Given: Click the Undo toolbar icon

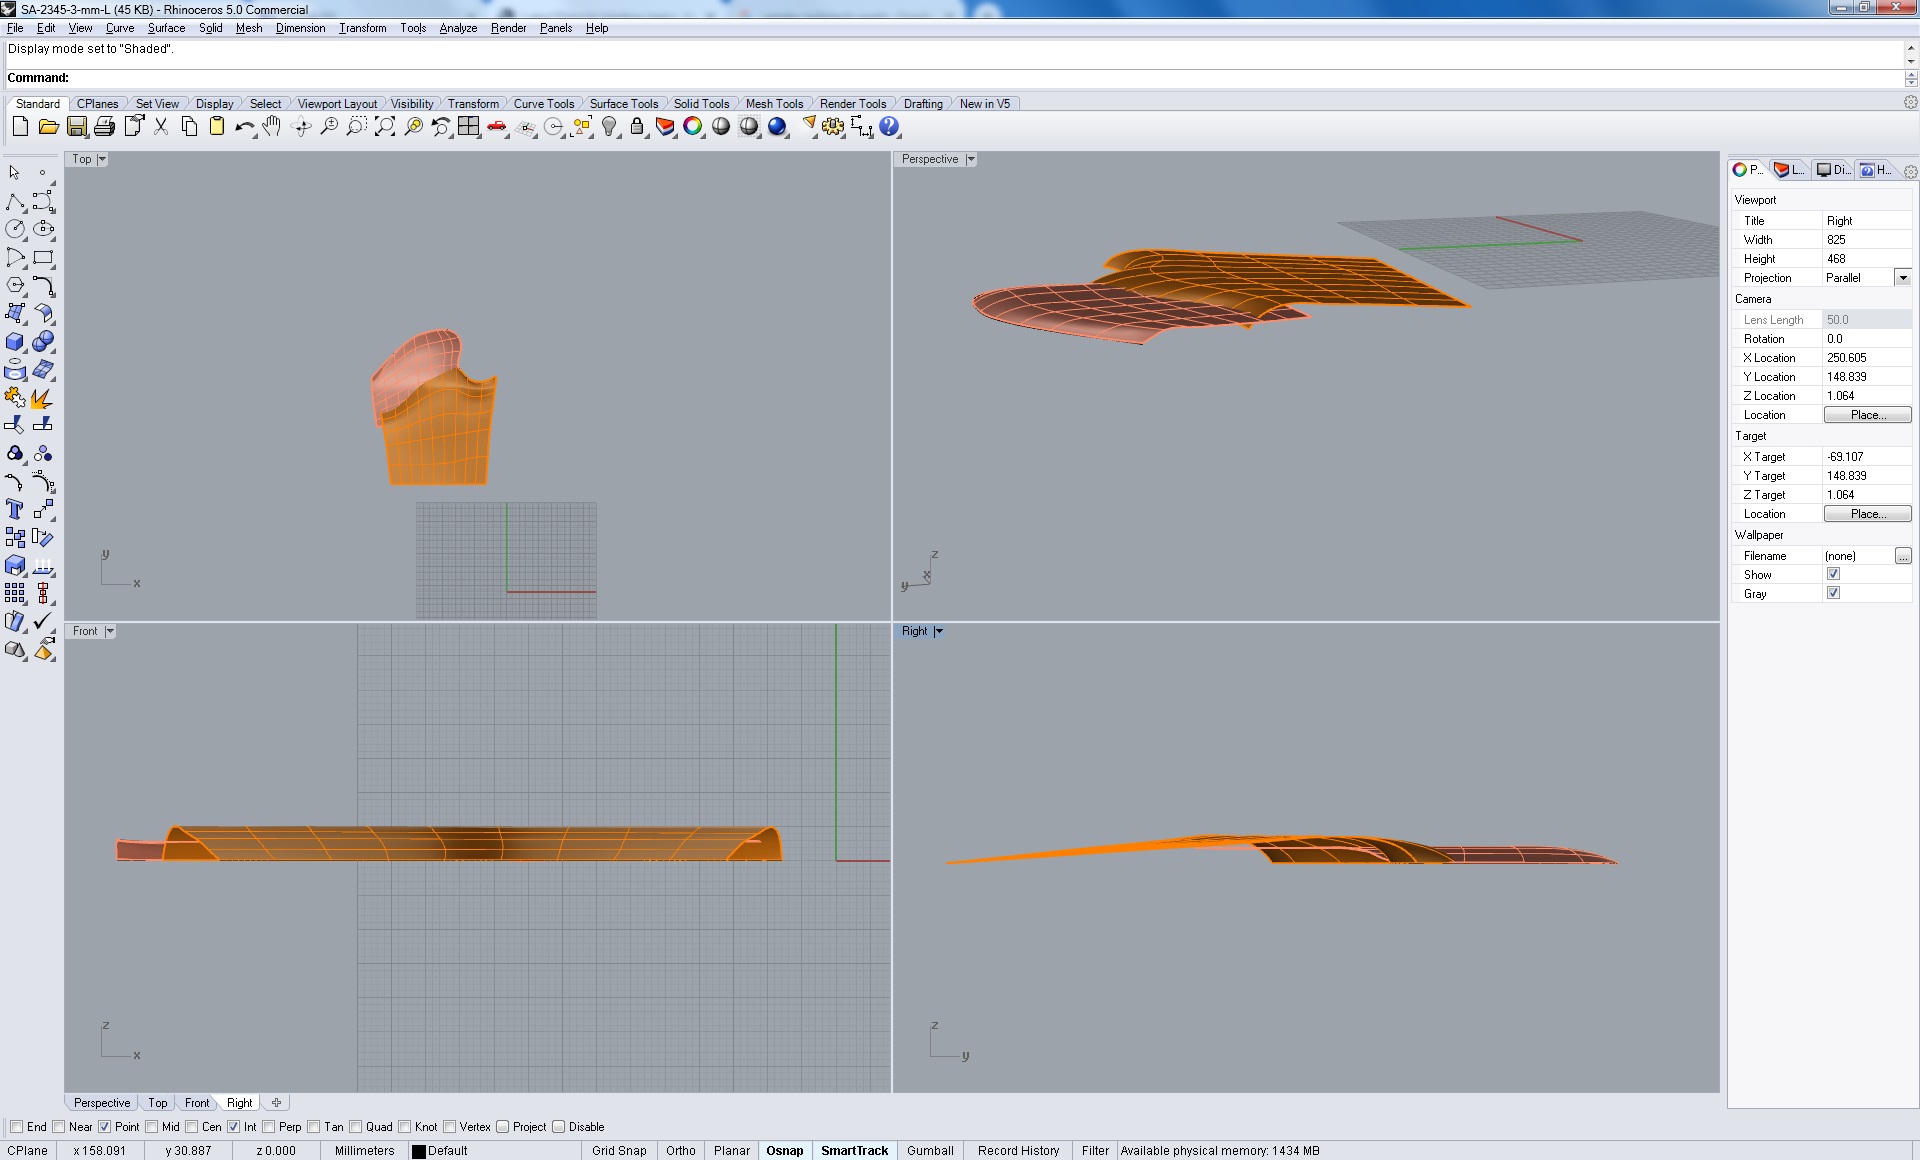Looking at the screenshot, I should coord(244,127).
